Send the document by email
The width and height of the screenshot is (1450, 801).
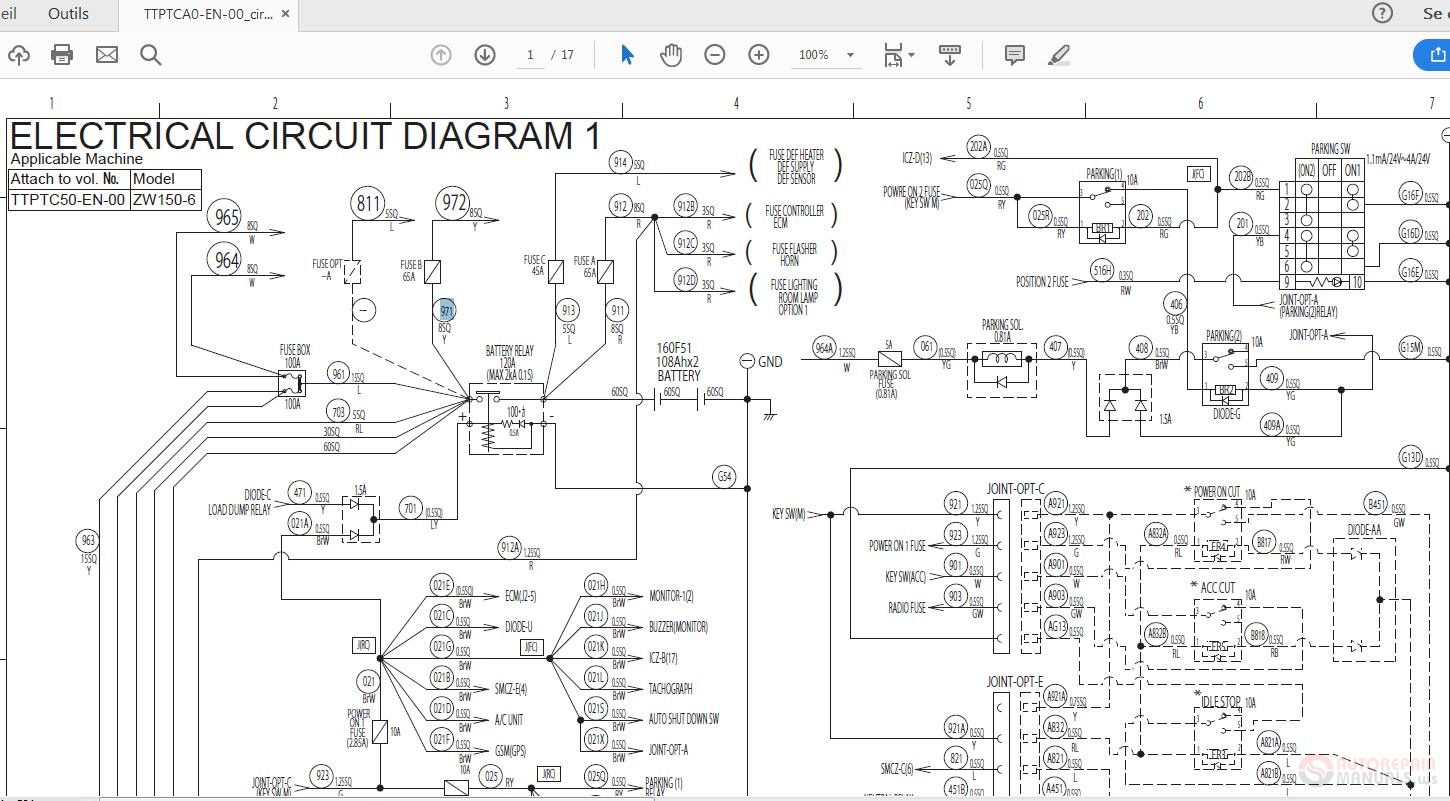[x=106, y=55]
